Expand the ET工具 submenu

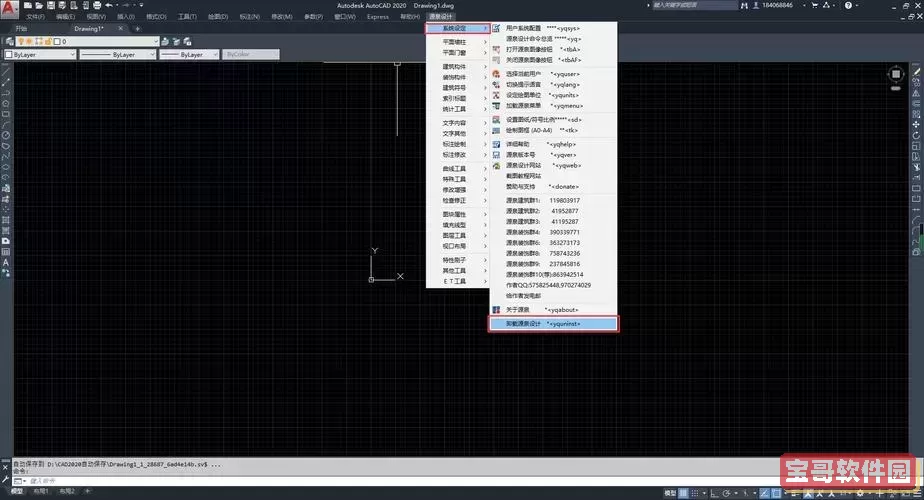coord(458,281)
